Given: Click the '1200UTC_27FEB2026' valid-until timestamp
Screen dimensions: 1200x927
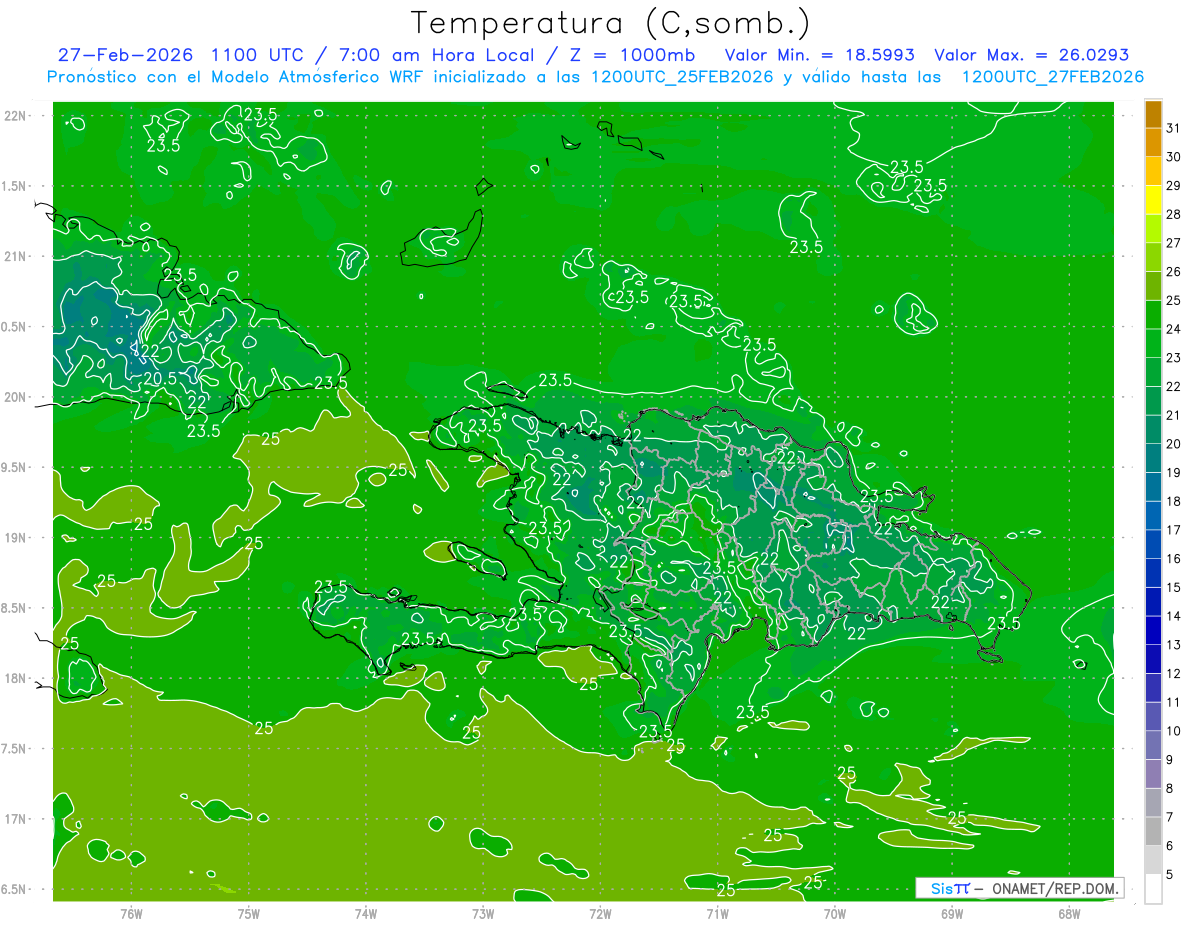Looking at the screenshot, I should (x=1053, y=77).
